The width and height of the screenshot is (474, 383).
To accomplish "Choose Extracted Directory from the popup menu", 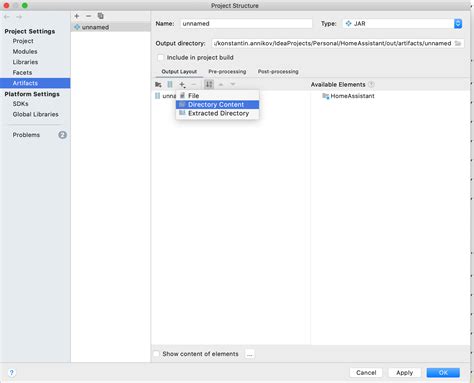I will point(217,113).
